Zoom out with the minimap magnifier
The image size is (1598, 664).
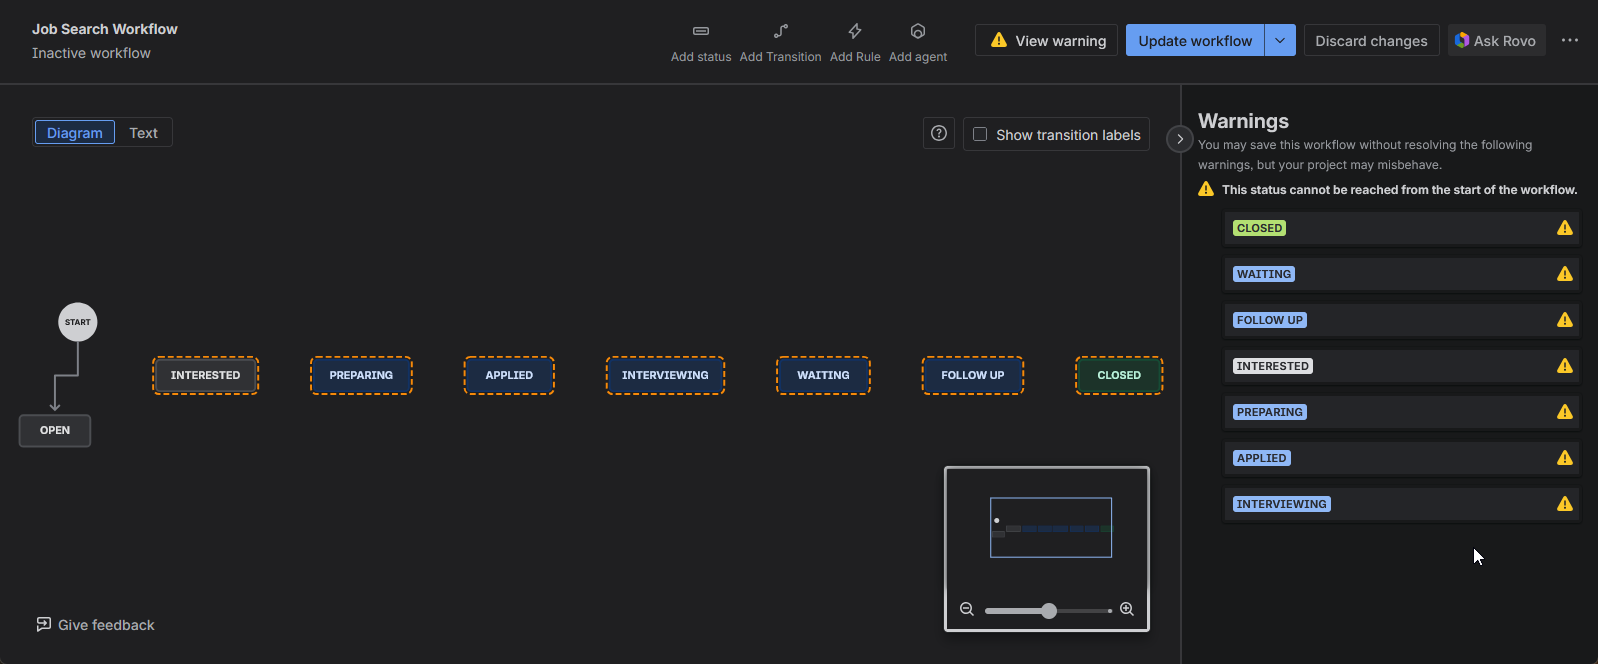click(x=967, y=609)
